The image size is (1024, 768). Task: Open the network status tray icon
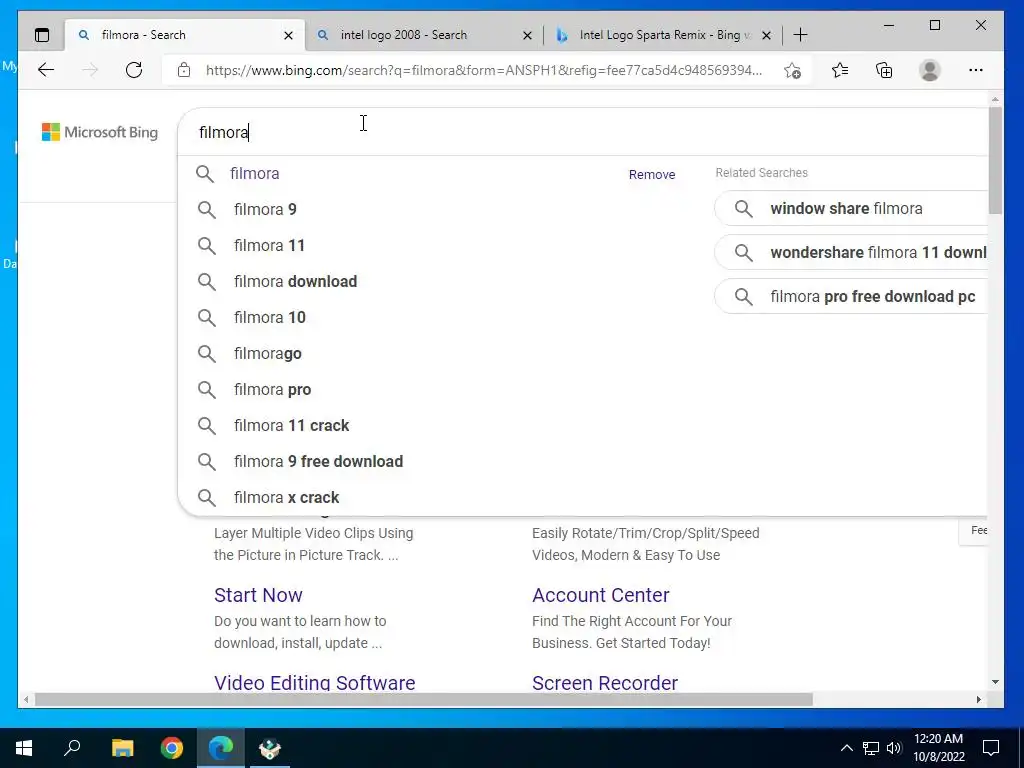tap(871, 748)
